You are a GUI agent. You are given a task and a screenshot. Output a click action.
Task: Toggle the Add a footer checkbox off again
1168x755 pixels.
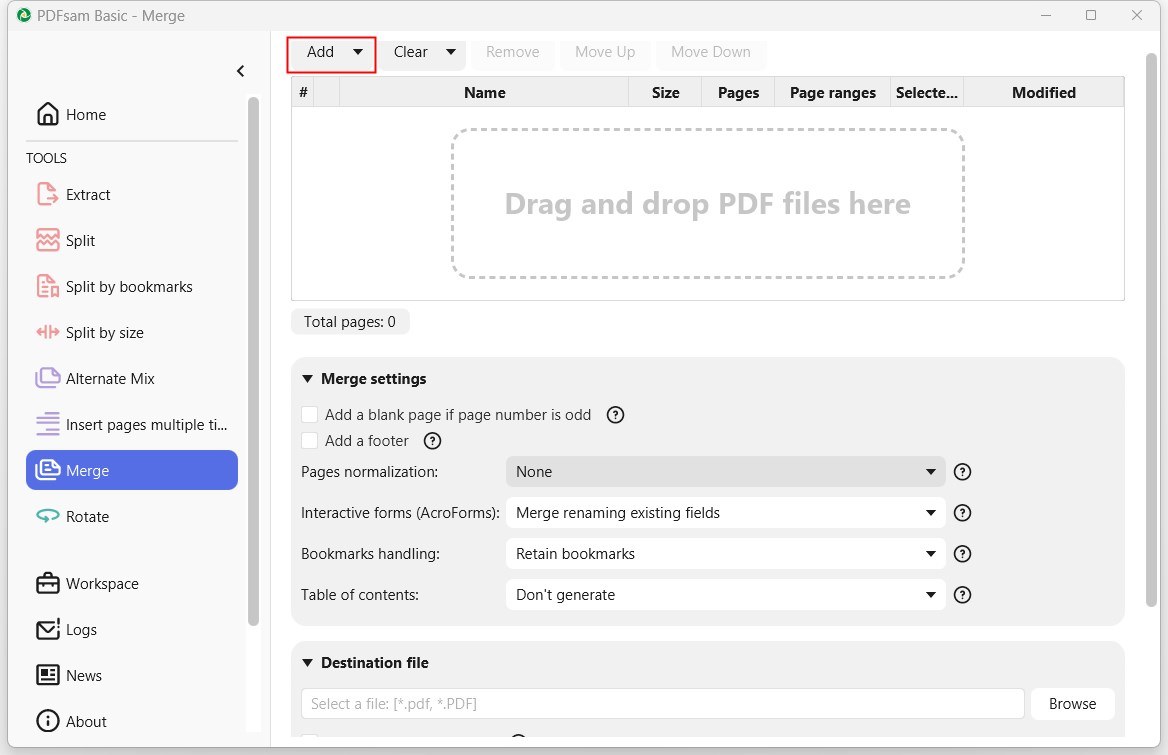310,440
